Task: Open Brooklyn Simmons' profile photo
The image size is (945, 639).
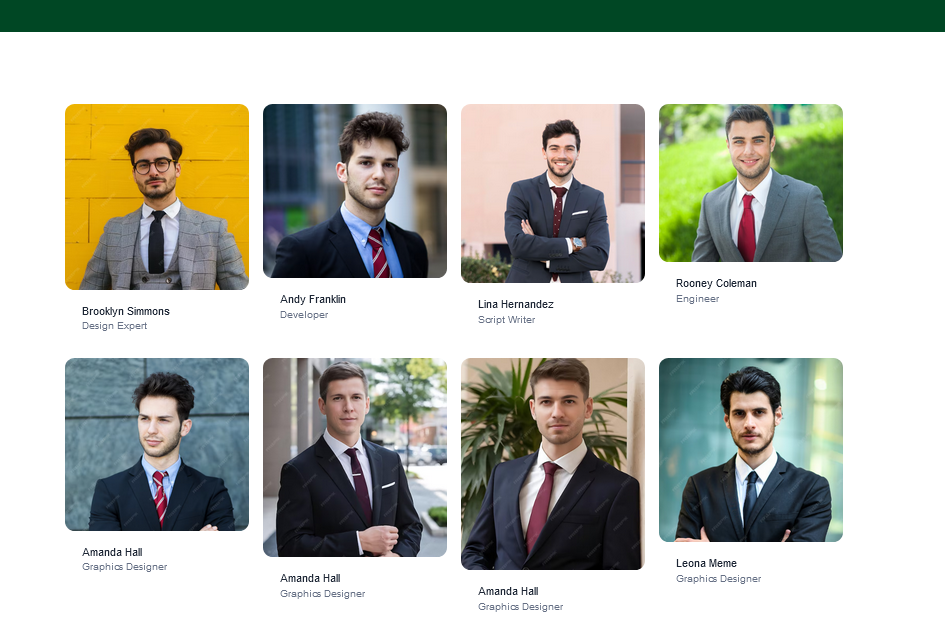Action: pyautogui.click(x=157, y=197)
